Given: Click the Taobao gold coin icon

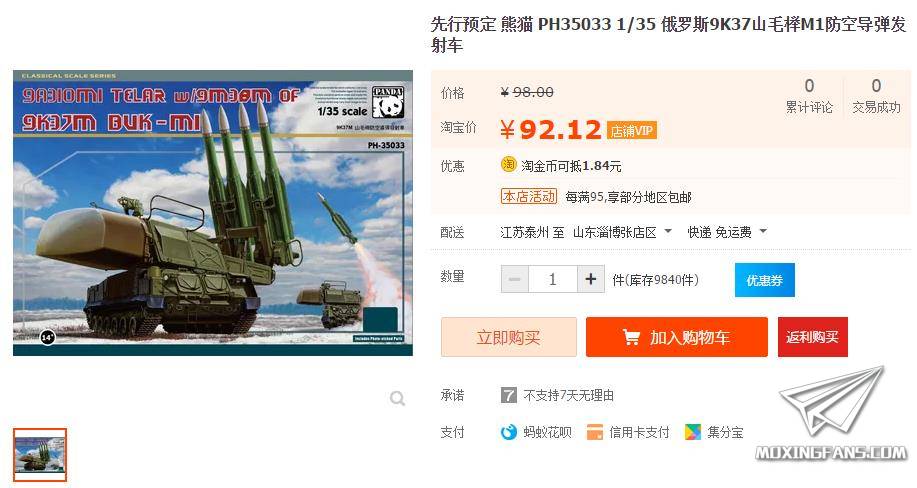Looking at the screenshot, I should click(x=509, y=164).
